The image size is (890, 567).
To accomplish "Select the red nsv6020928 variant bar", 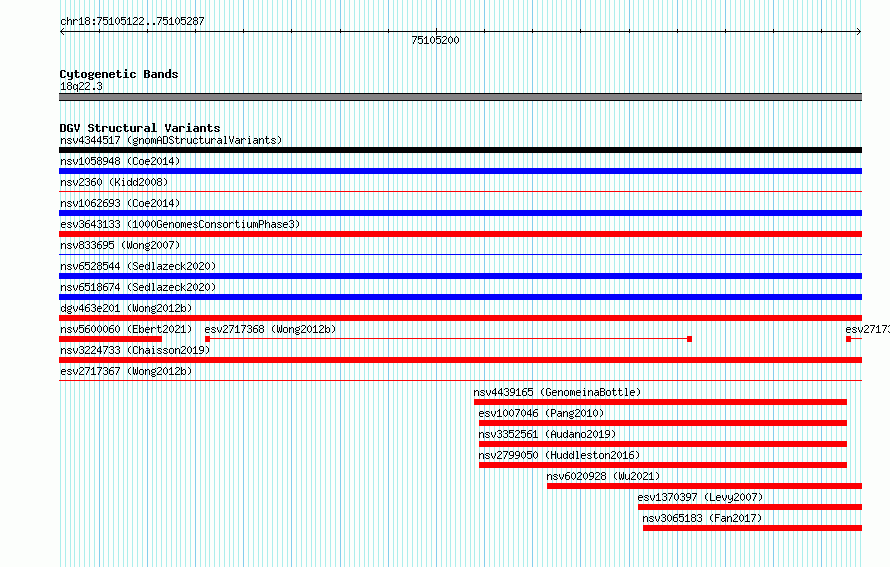I will click(704, 486).
